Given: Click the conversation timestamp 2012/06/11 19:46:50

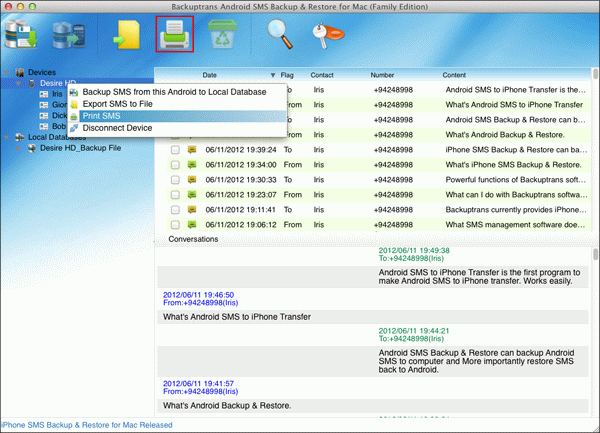Looking at the screenshot, I should click(x=198, y=295).
